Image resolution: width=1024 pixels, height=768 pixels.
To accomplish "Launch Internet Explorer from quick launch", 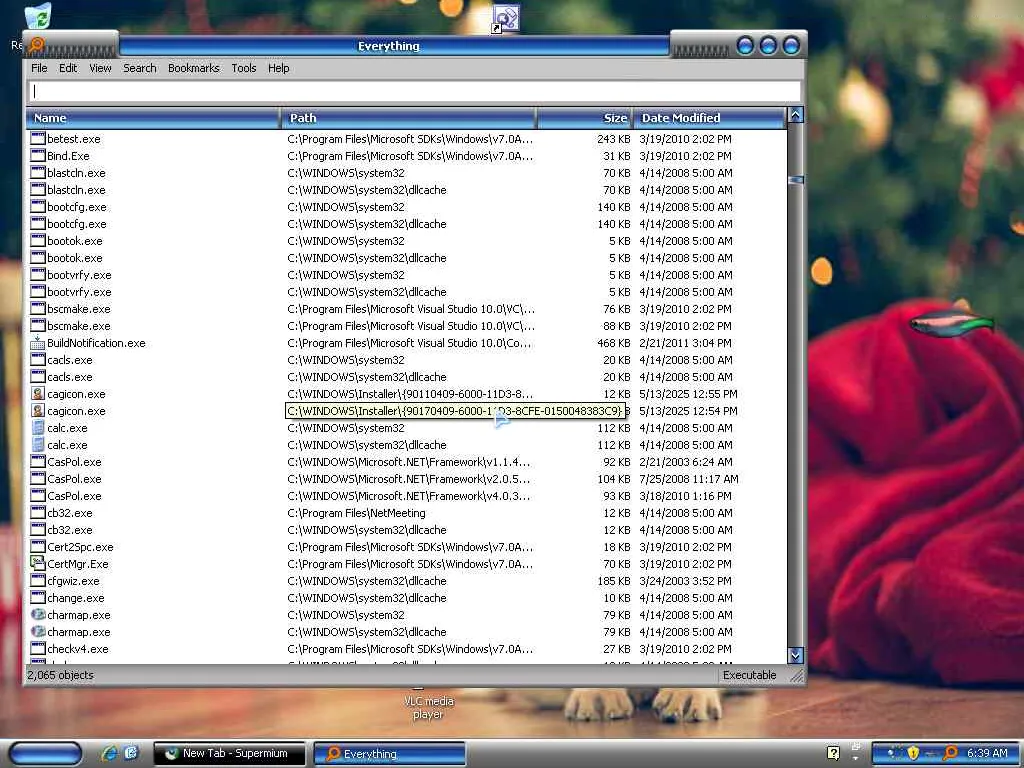I will point(109,753).
